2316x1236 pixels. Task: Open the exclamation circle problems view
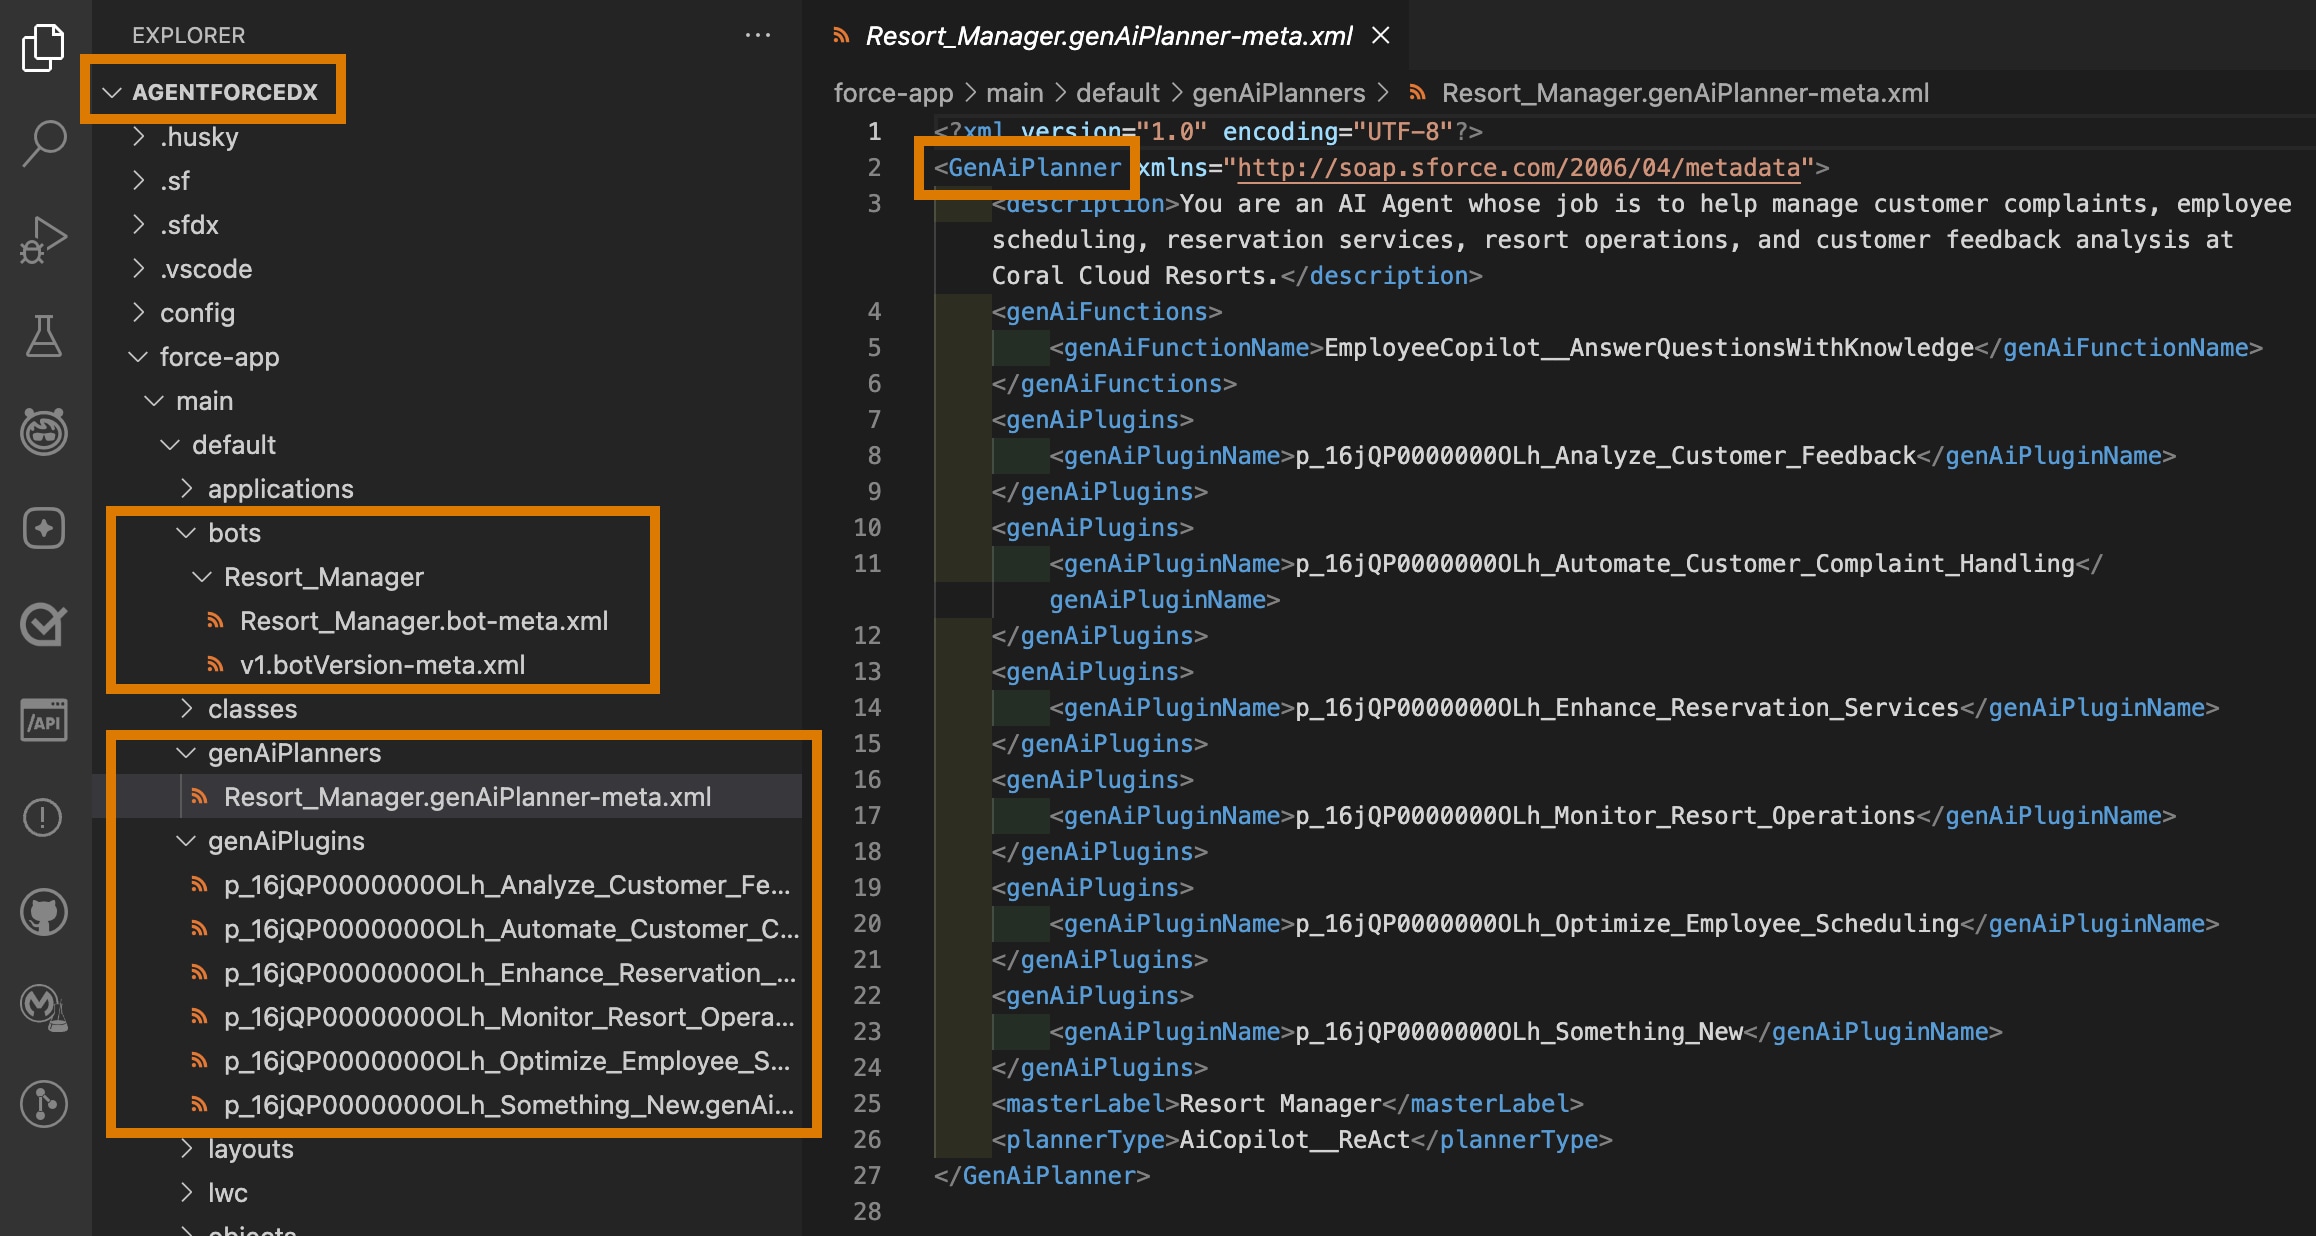43,817
